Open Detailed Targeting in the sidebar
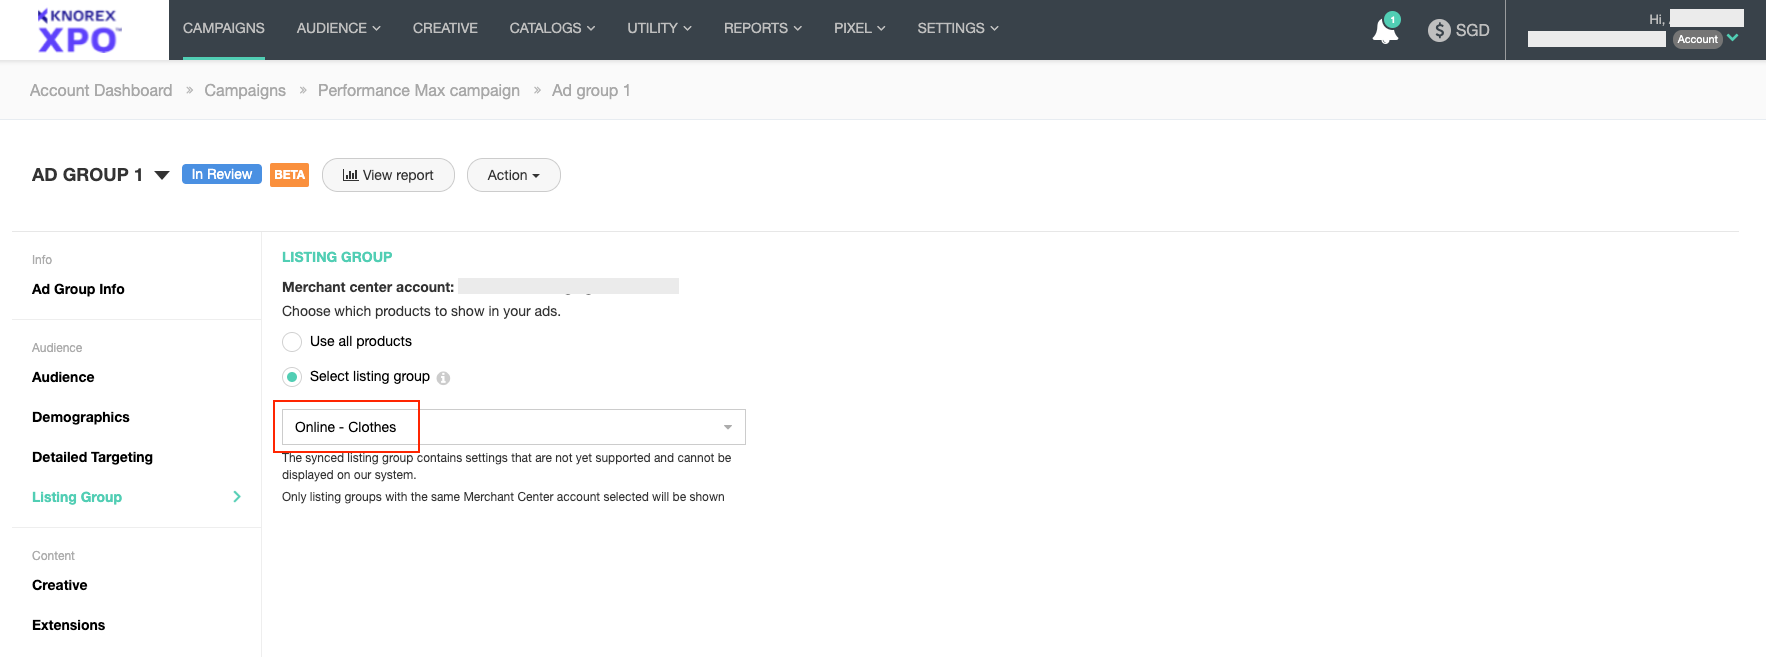 [x=92, y=457]
